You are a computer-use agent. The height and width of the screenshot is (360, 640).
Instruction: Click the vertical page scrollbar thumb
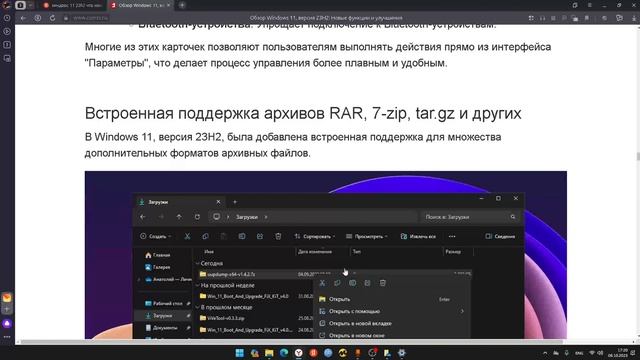(638, 156)
